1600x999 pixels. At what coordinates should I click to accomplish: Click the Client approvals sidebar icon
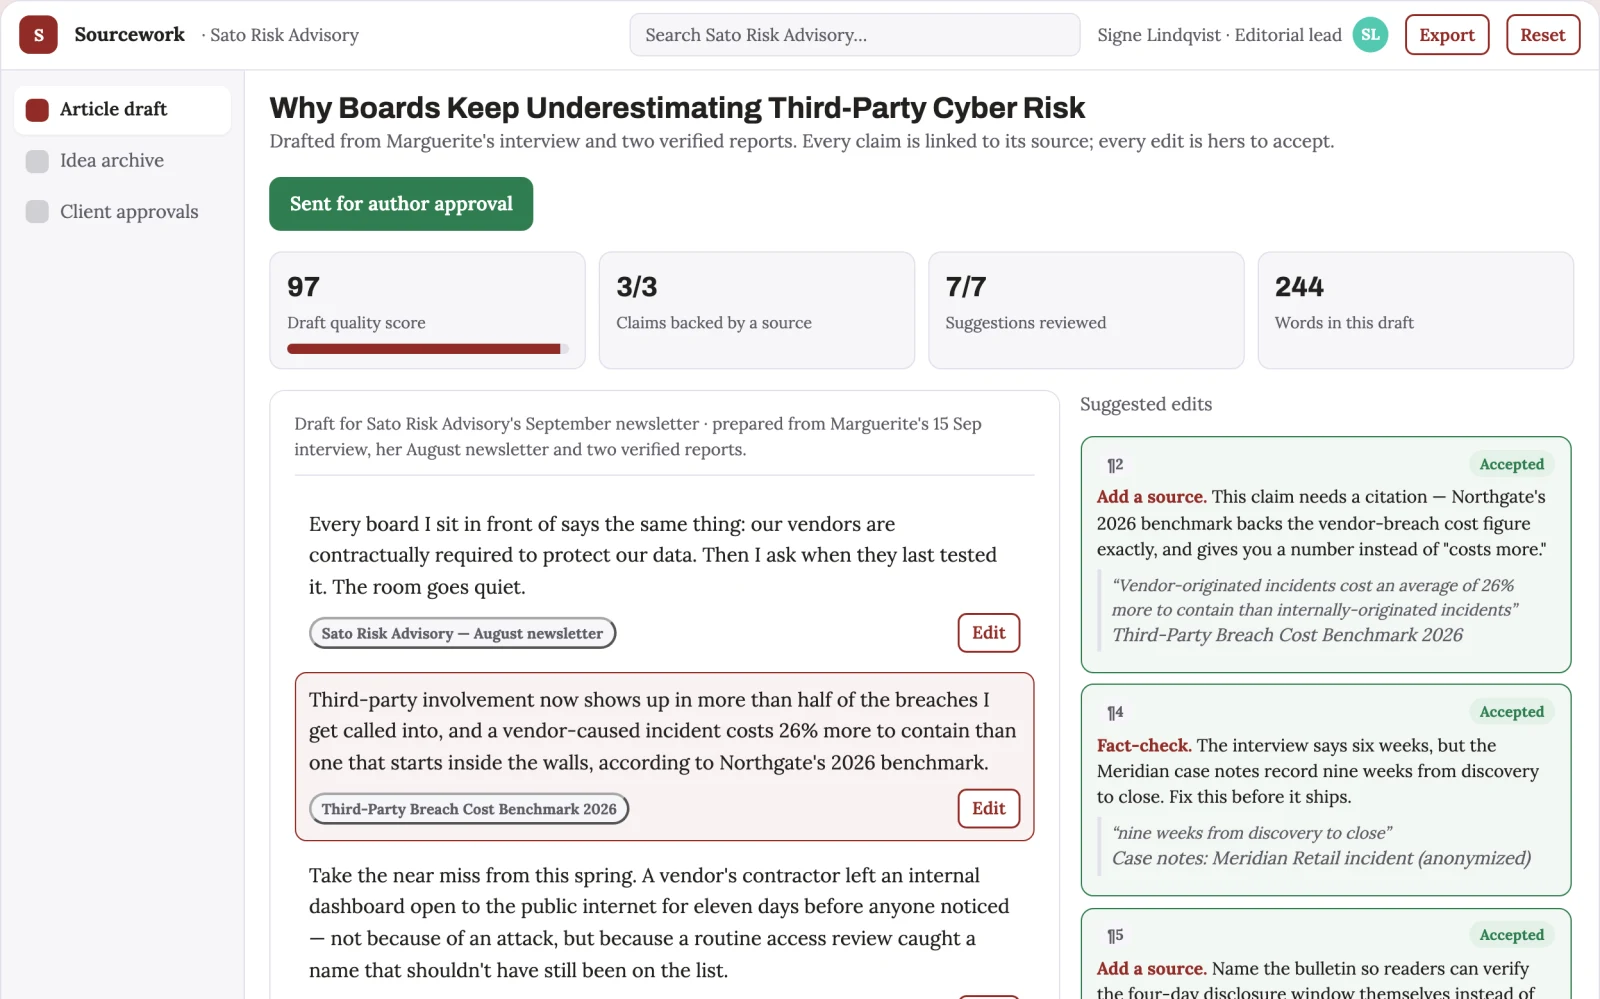click(x=37, y=212)
